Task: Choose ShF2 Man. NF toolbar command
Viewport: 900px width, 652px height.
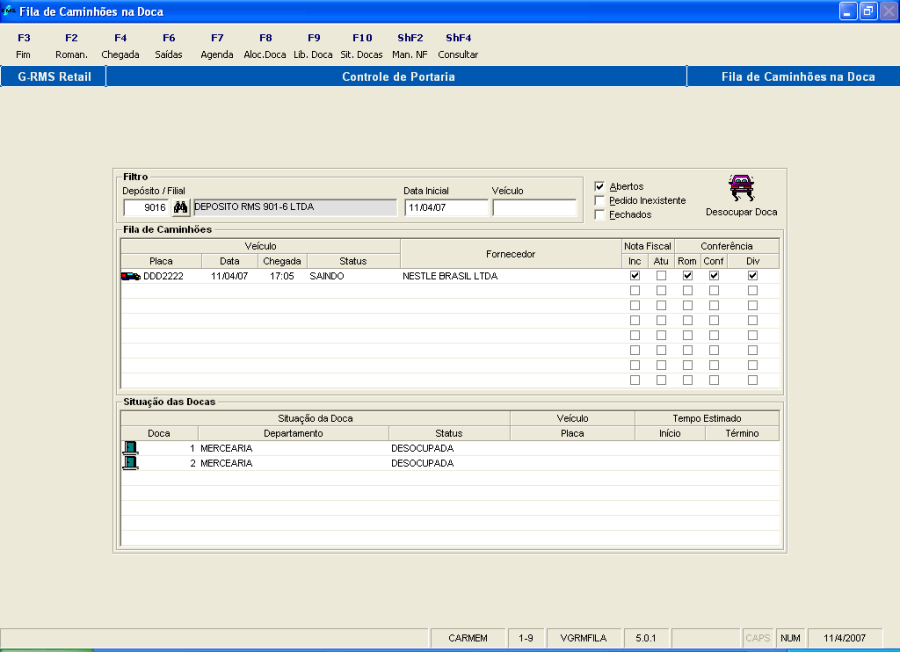Action: click(410, 46)
